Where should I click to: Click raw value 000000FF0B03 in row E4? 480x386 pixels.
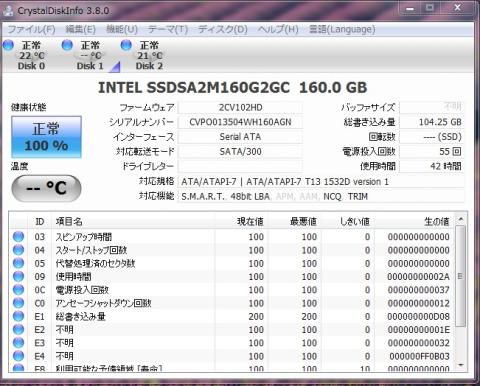[419, 356]
